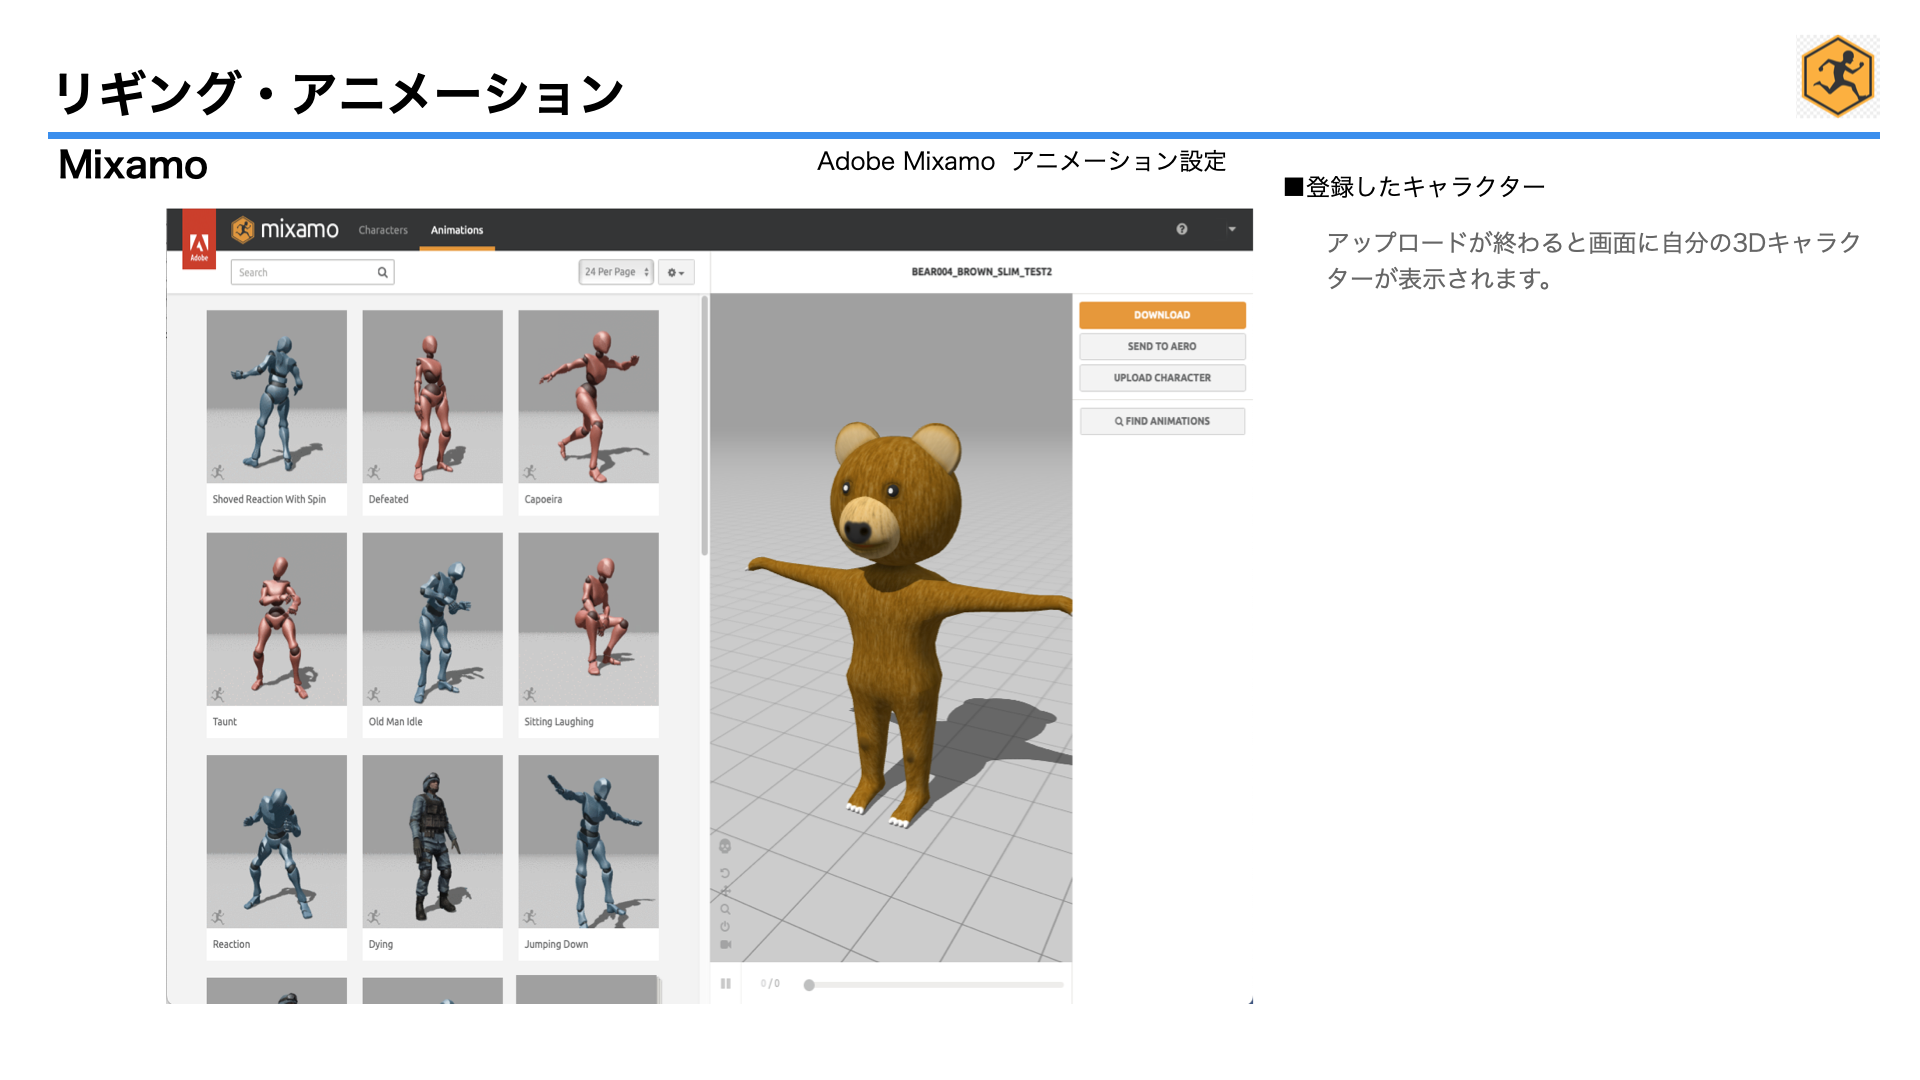Viewport: 1920px width, 1080px height.
Task: Open the gear settings dropdown
Action: (x=676, y=272)
